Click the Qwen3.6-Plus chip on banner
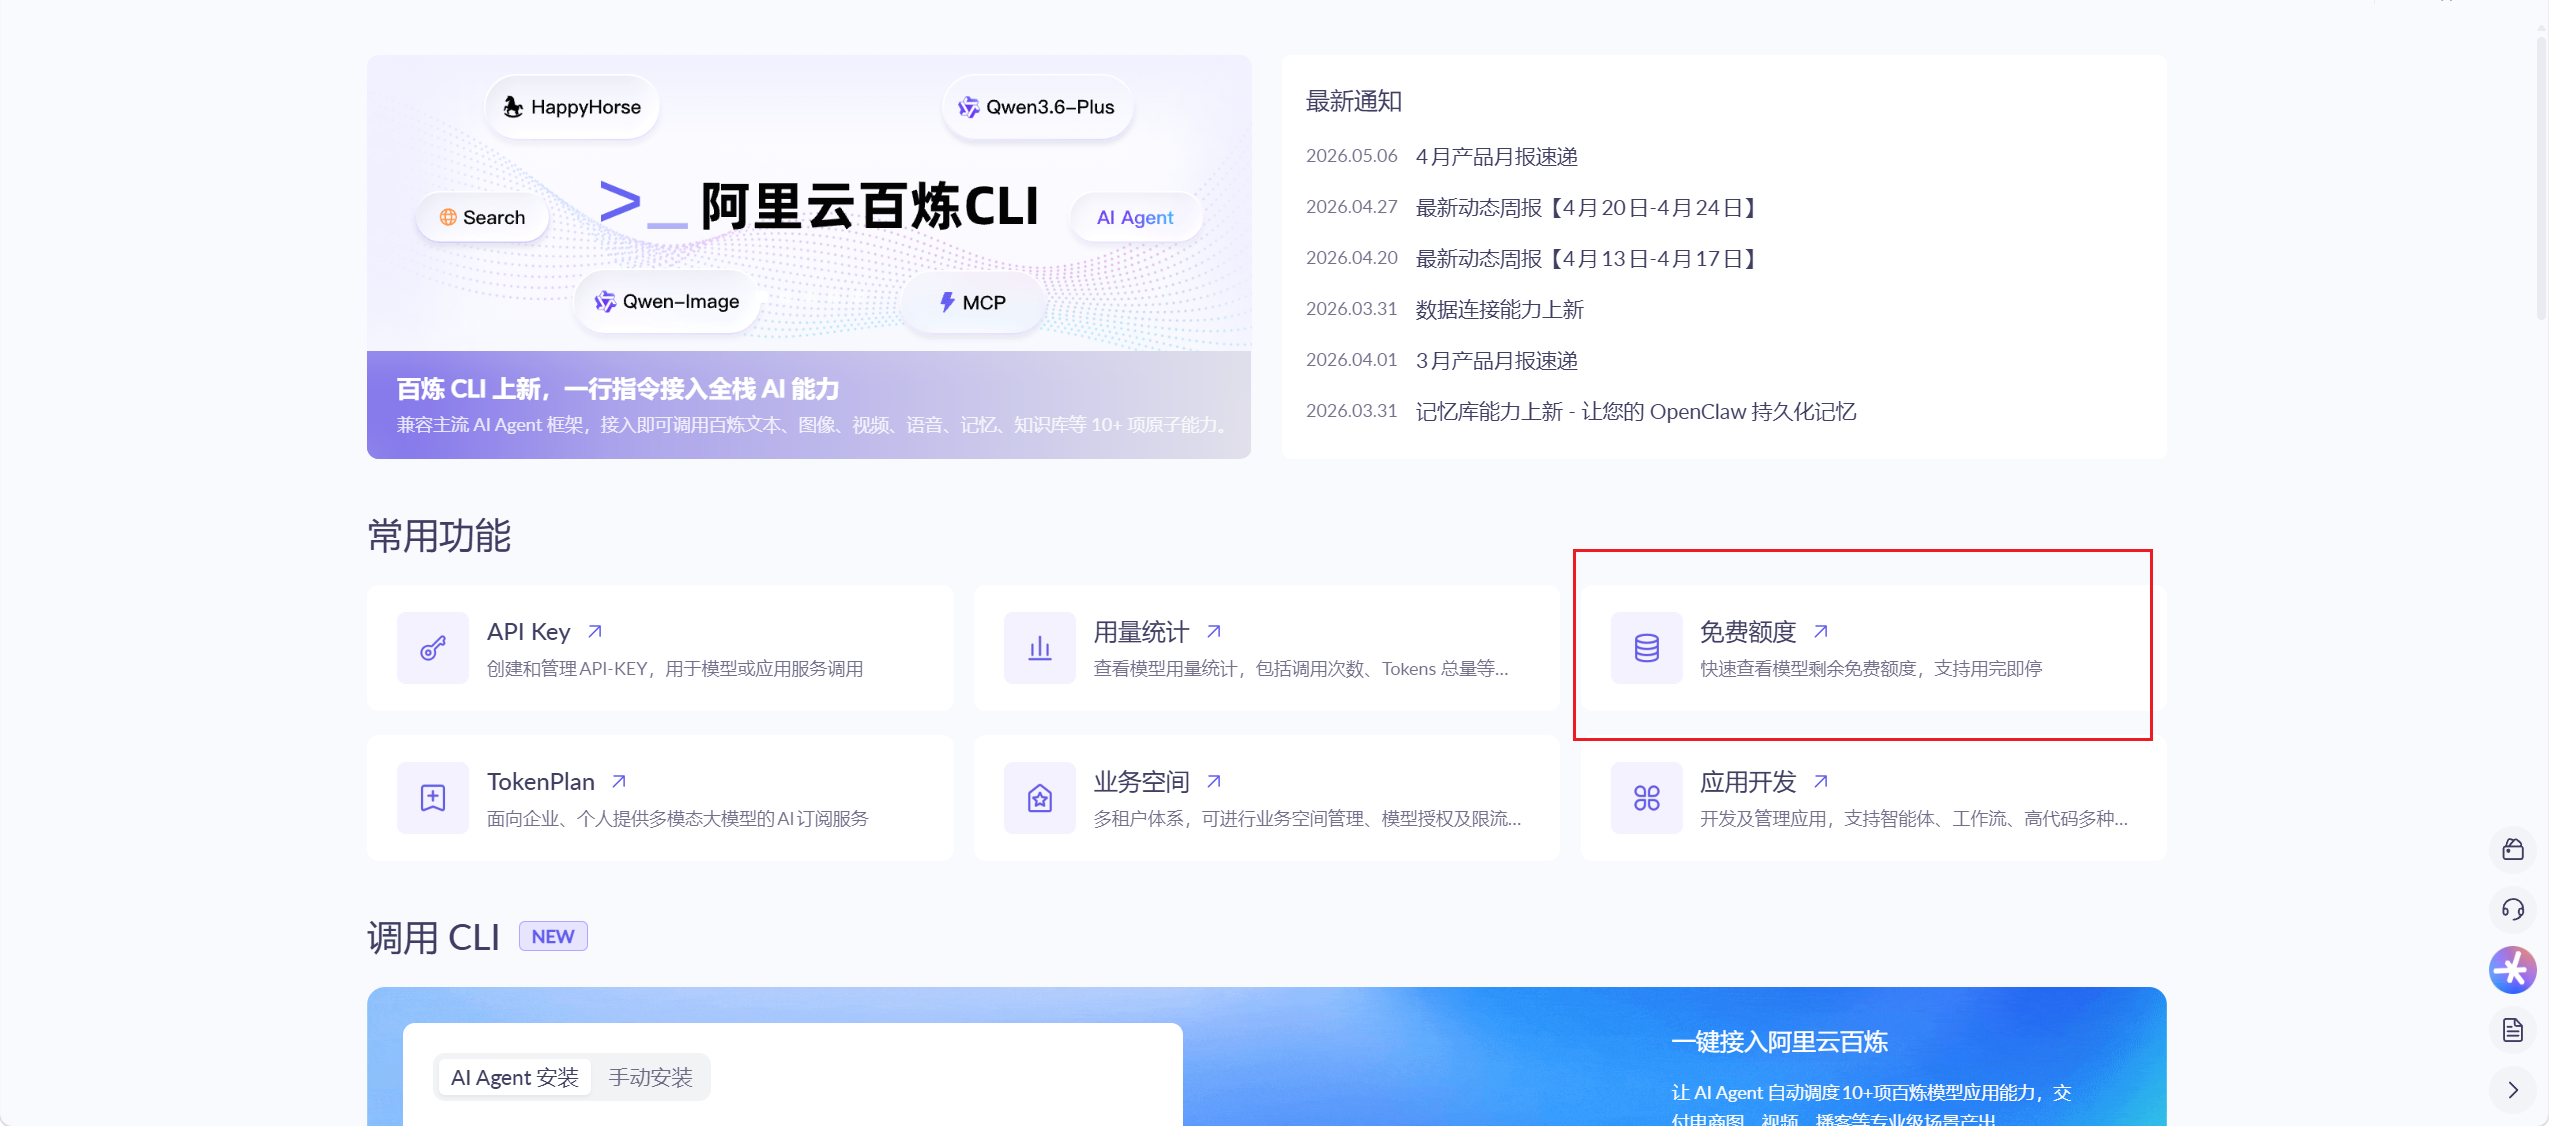Viewport: 2549px width, 1126px height. (x=1037, y=107)
